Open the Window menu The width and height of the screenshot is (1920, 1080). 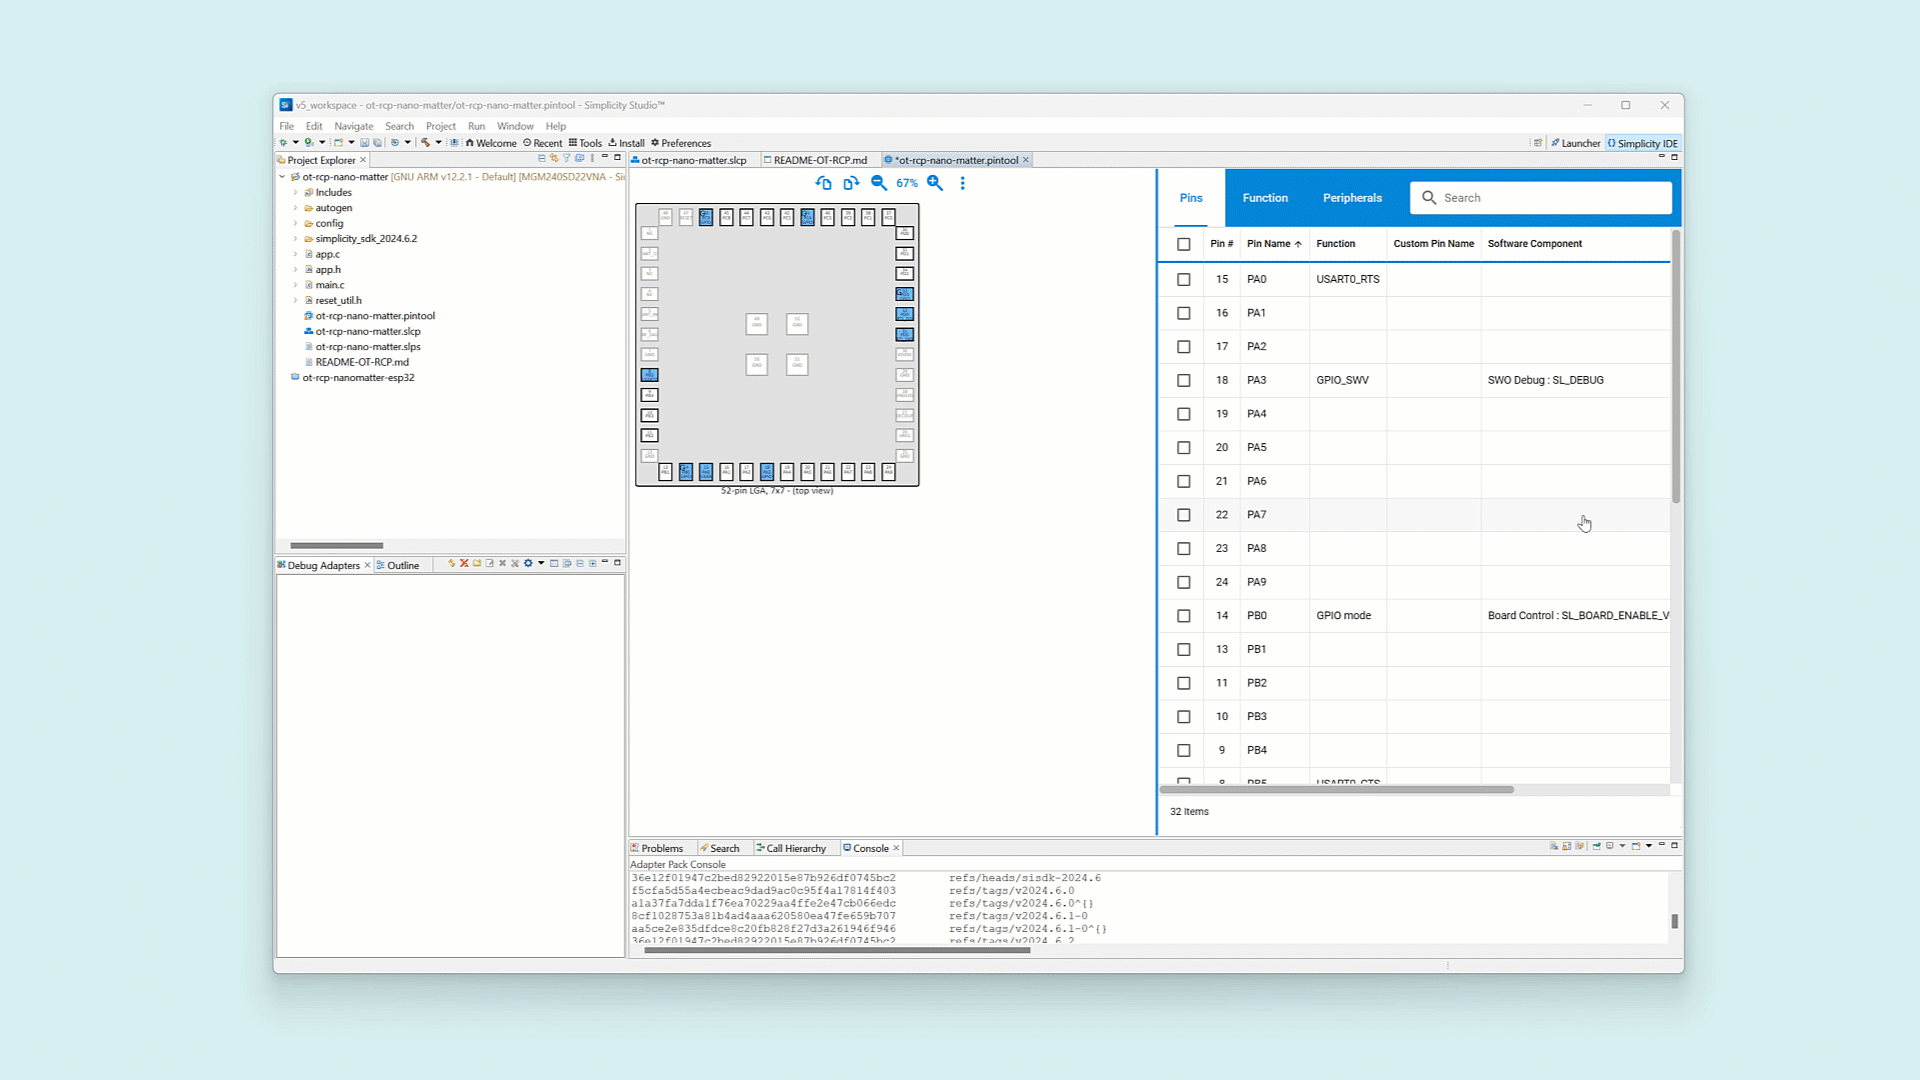(x=515, y=126)
